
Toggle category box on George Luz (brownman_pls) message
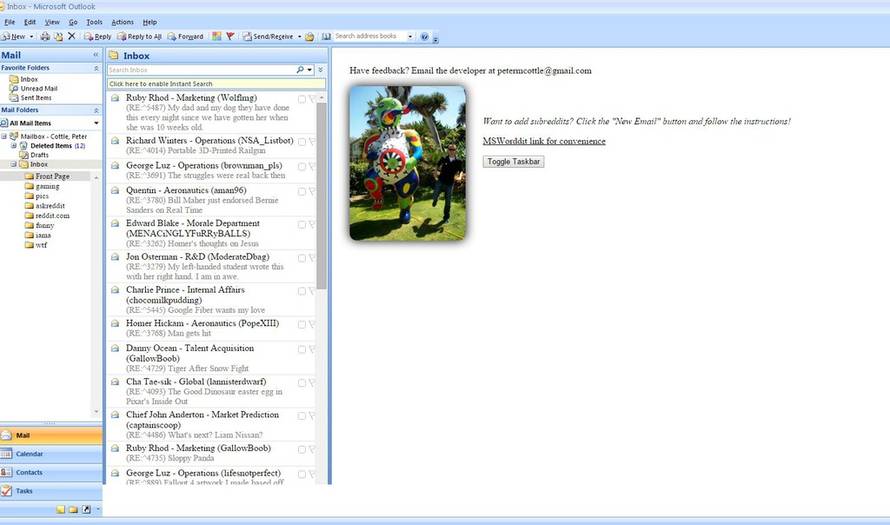coord(302,166)
